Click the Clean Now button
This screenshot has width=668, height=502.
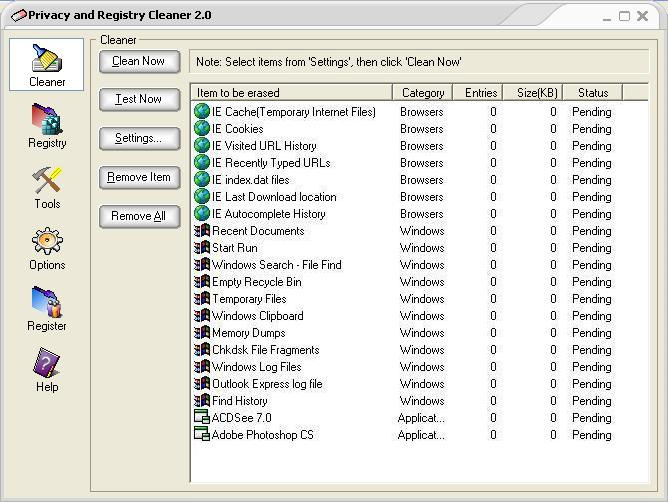tap(139, 62)
